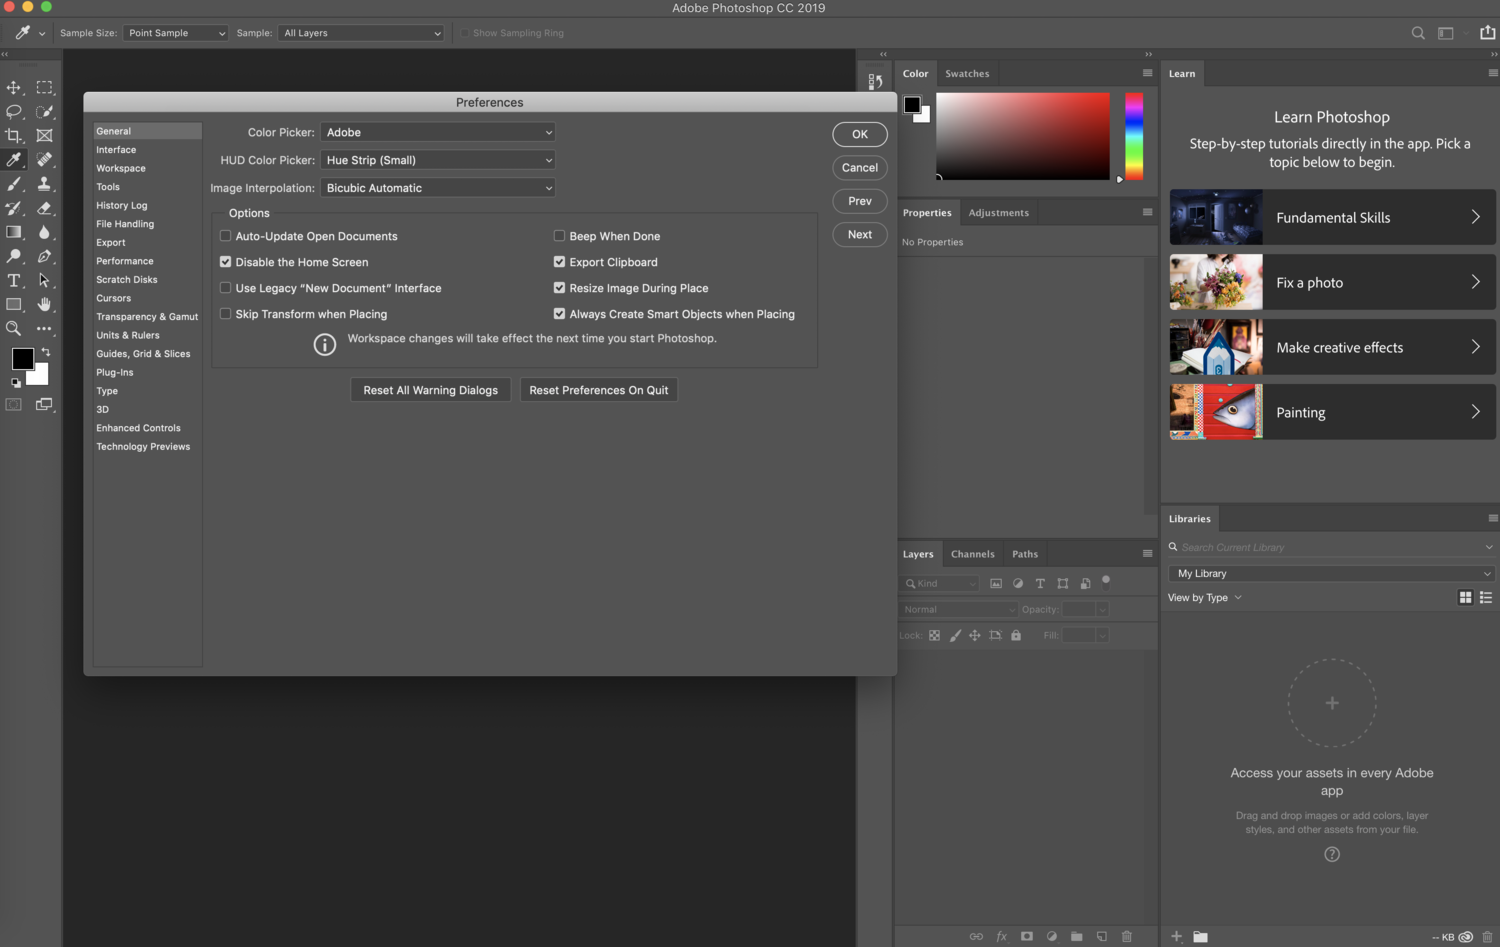Change the screen mode
This screenshot has height=947, width=1500.
click(44, 405)
